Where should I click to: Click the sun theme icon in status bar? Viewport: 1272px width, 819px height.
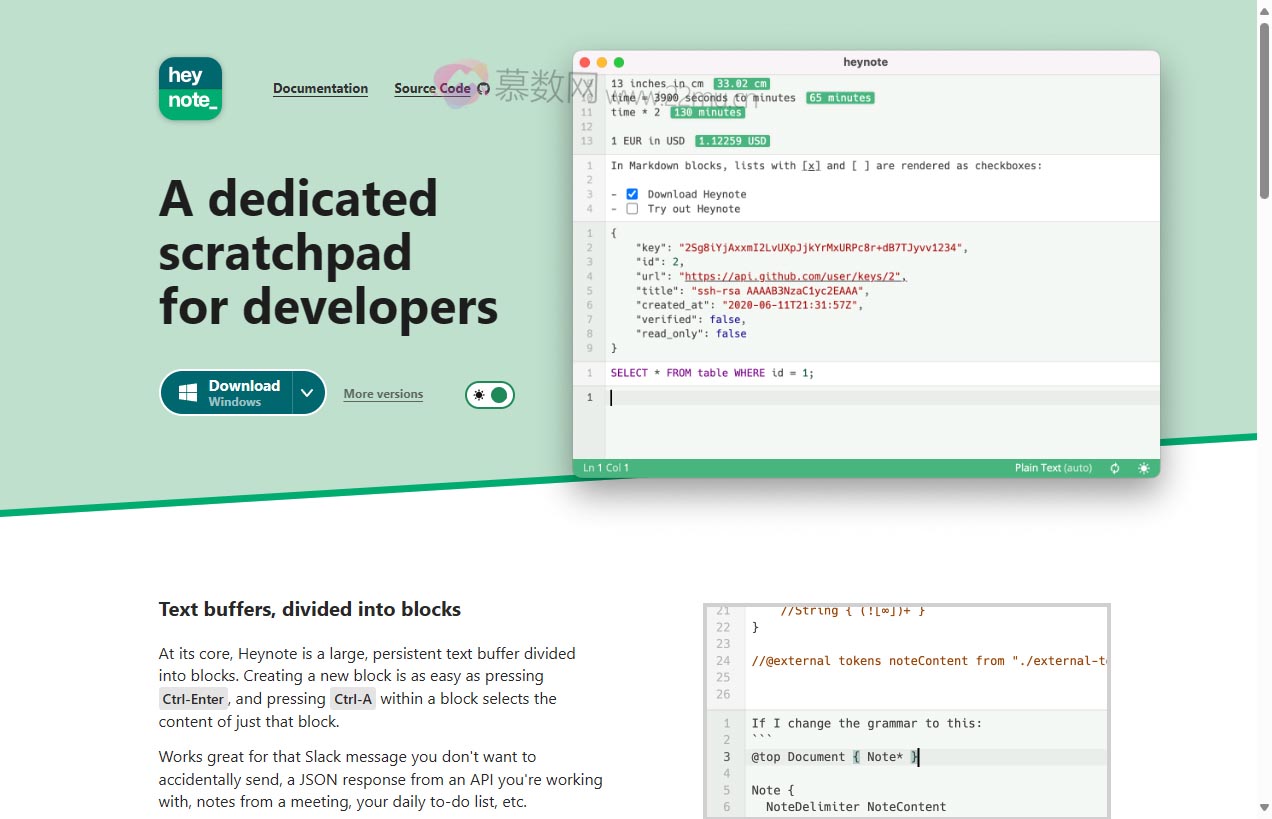[1143, 468]
